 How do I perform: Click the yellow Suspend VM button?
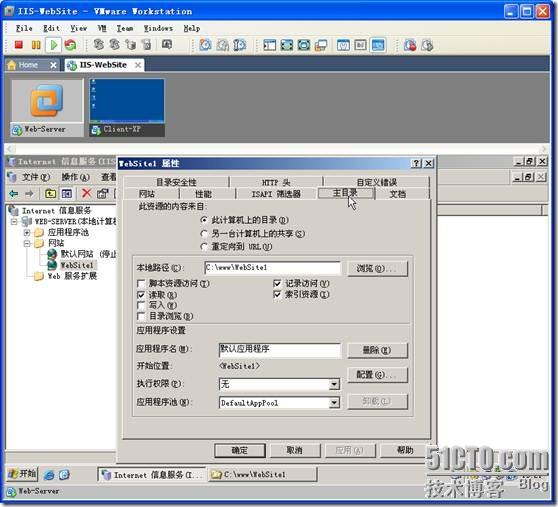[x=36, y=45]
